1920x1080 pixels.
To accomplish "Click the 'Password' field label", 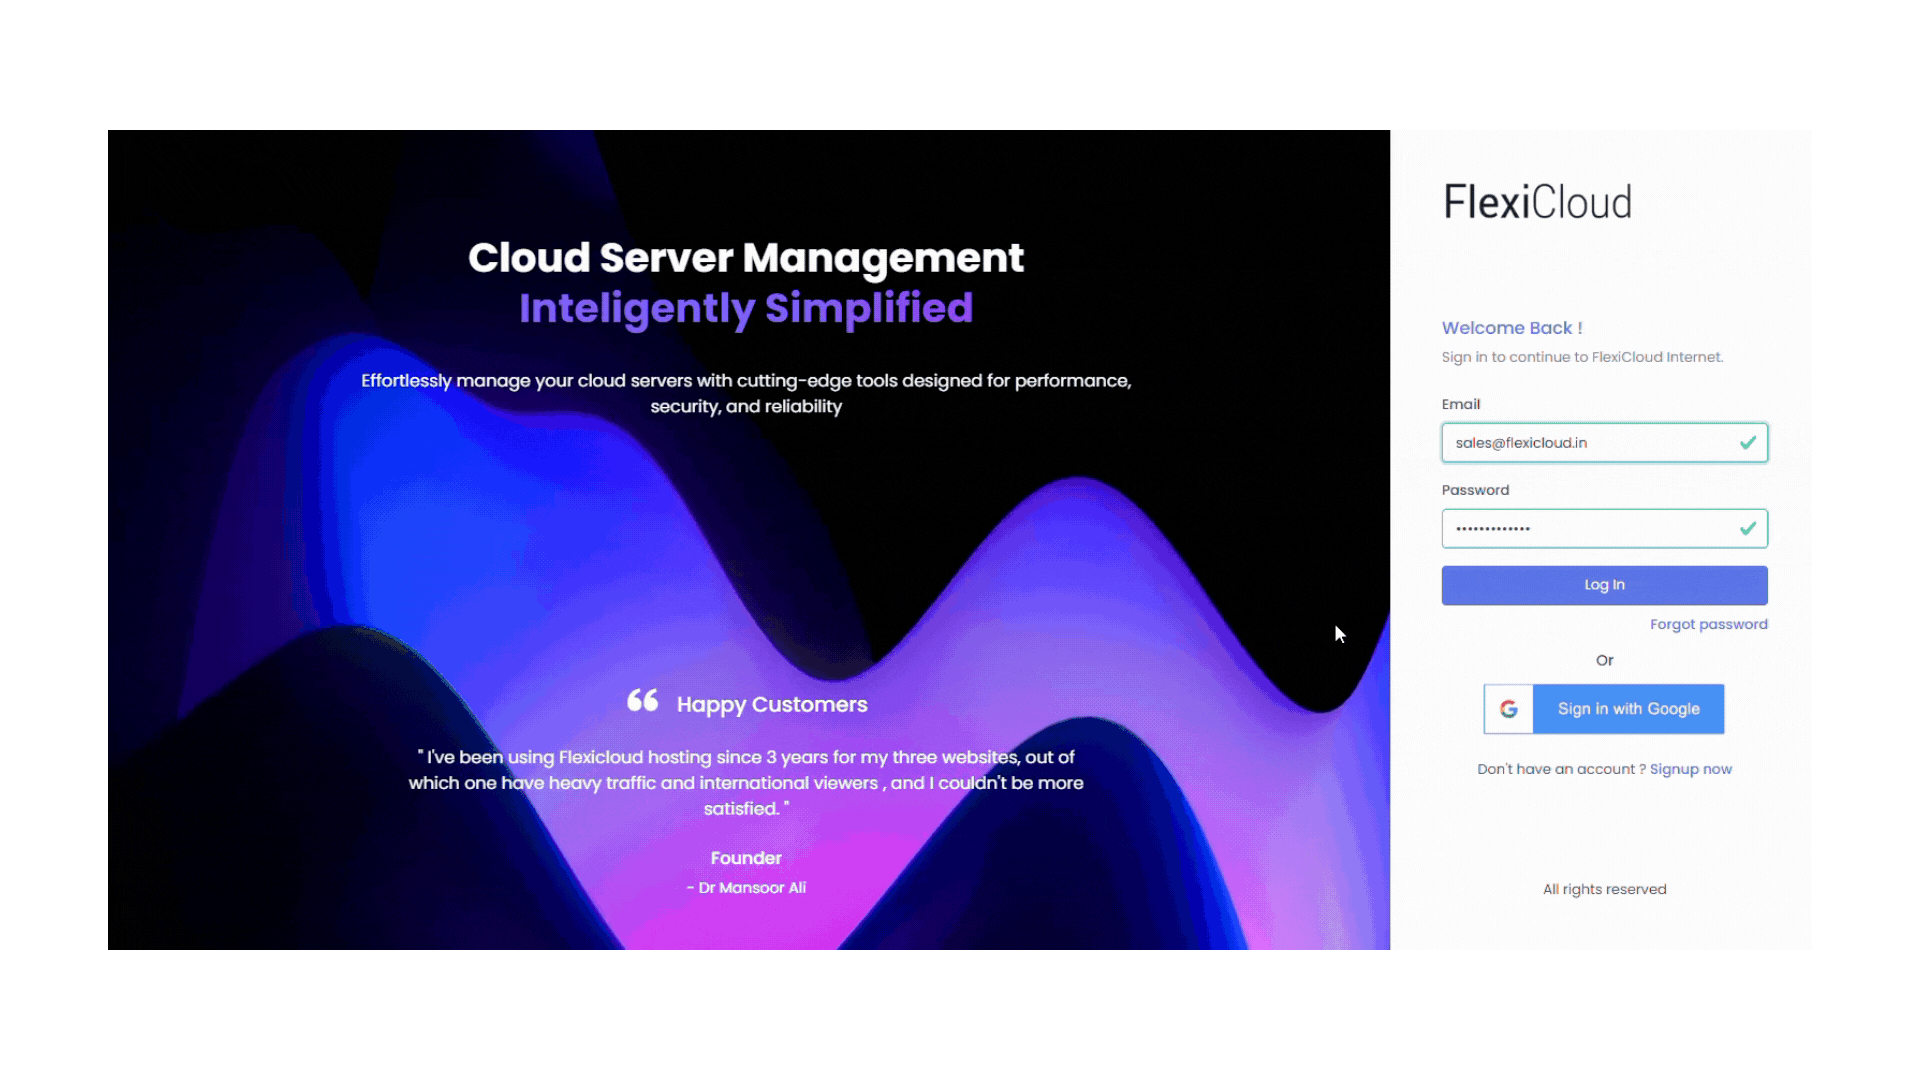I will (1475, 490).
